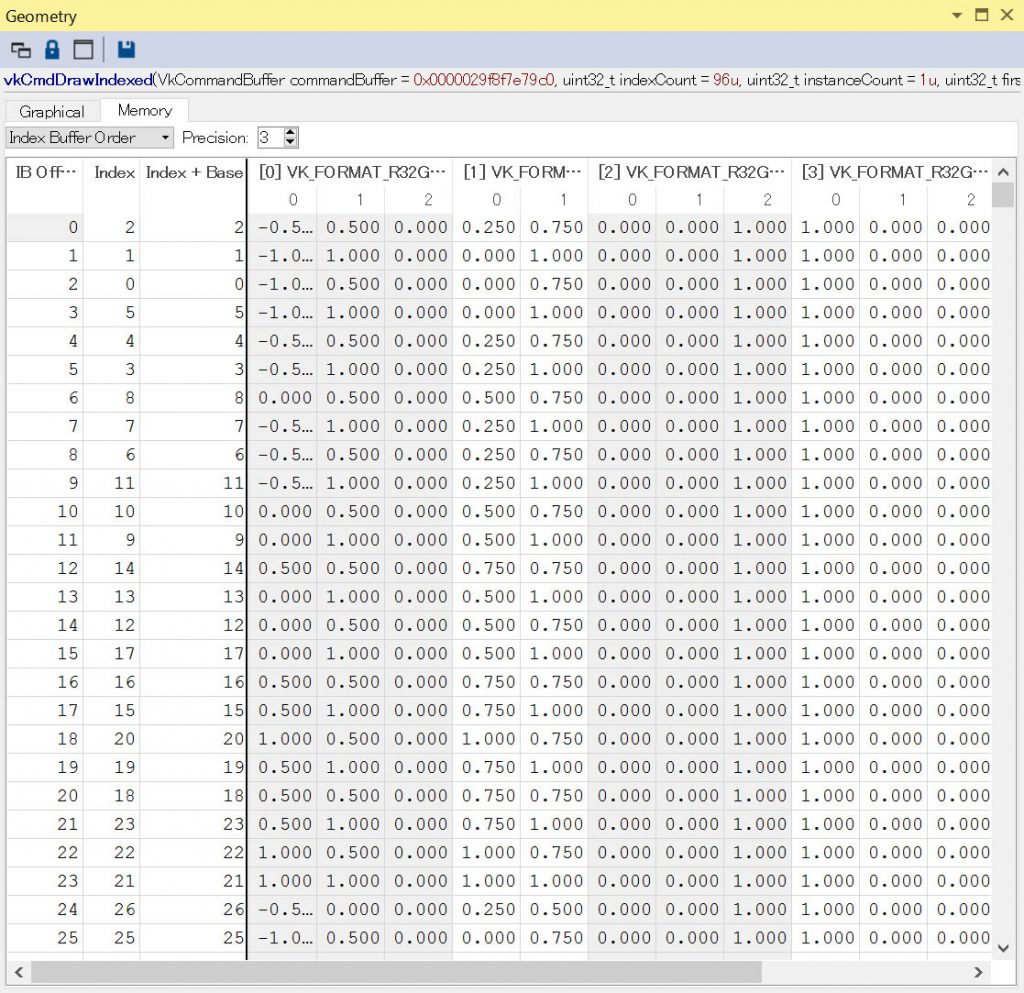Click IB offset 12 row header cell
Viewport: 1024px width, 993px height.
click(x=45, y=568)
